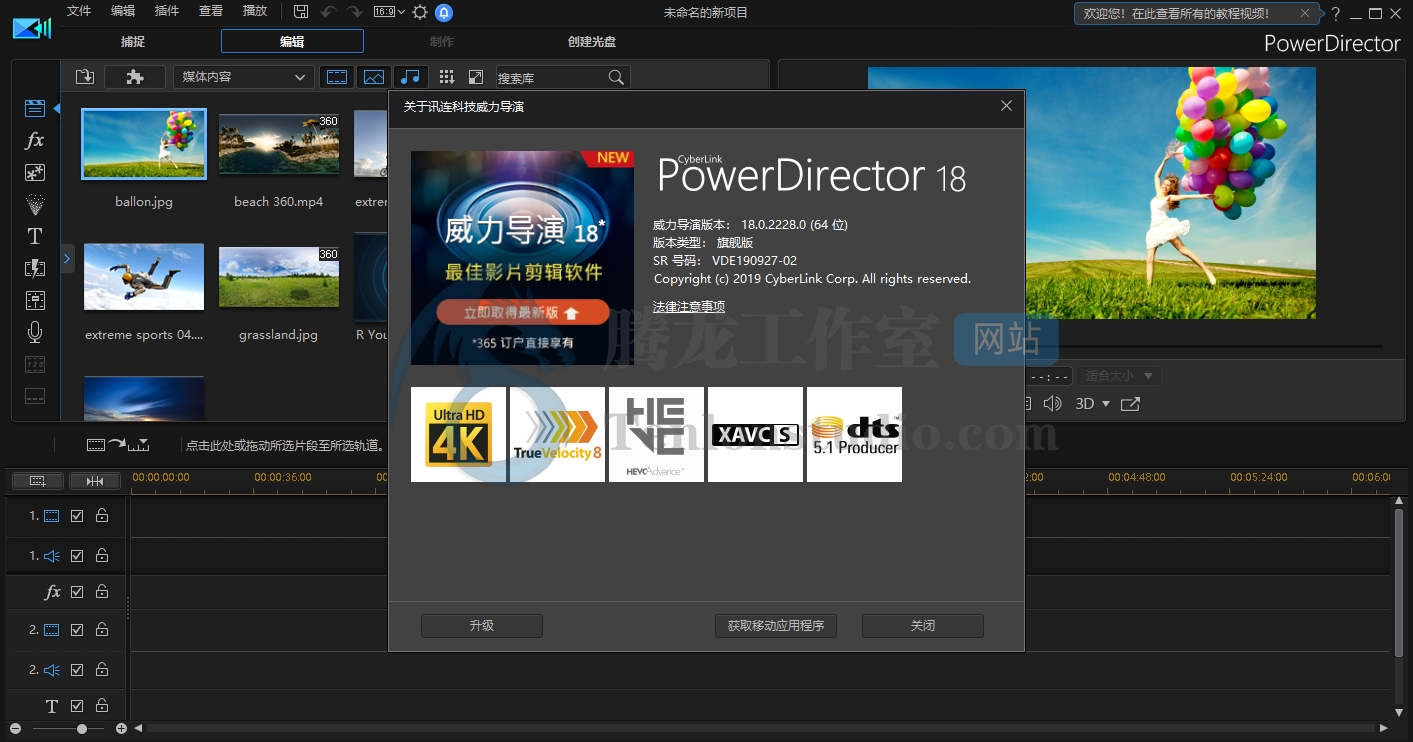Open the PiP Objects Room icon
The height and width of the screenshot is (742, 1413).
point(35,172)
